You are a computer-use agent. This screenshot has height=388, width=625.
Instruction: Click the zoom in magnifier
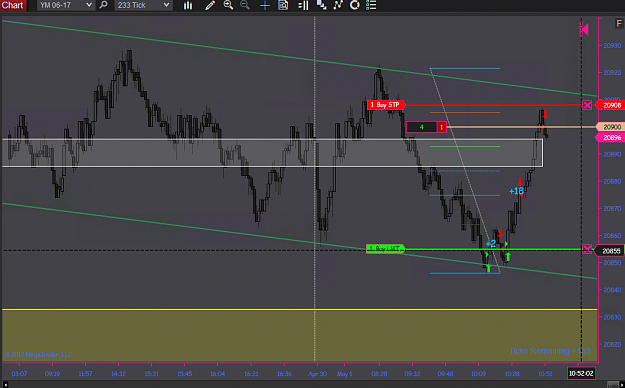point(228,5)
